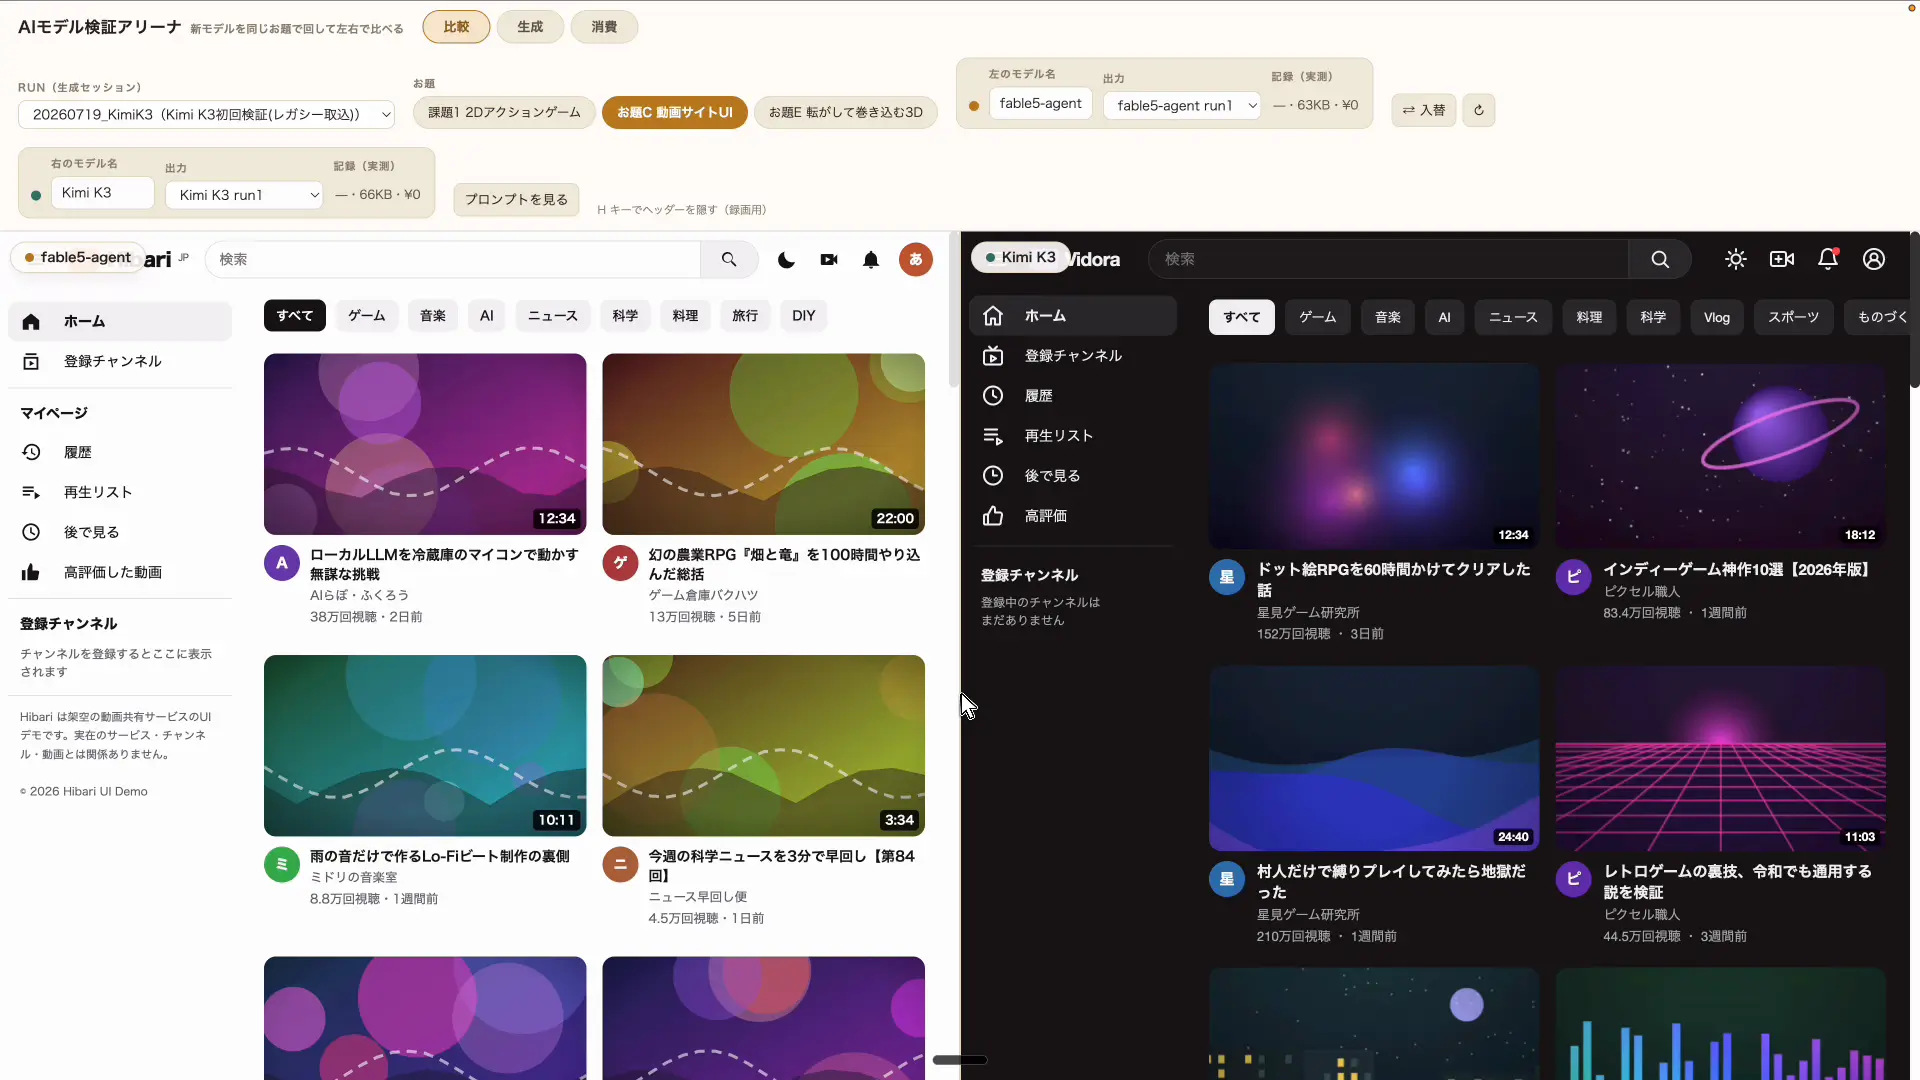Image resolution: width=1920 pixels, height=1080 pixels.
Task: Toggle dark mode moon icon in fable5-agent pane
Action: (x=786, y=259)
